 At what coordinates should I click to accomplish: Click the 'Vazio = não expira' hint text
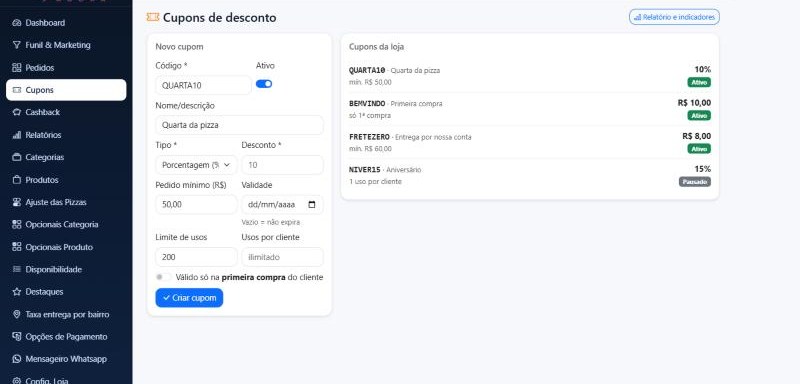tap(271, 222)
